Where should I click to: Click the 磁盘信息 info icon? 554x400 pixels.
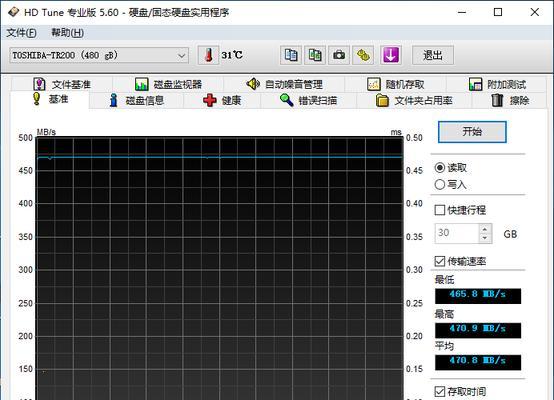[x=113, y=100]
